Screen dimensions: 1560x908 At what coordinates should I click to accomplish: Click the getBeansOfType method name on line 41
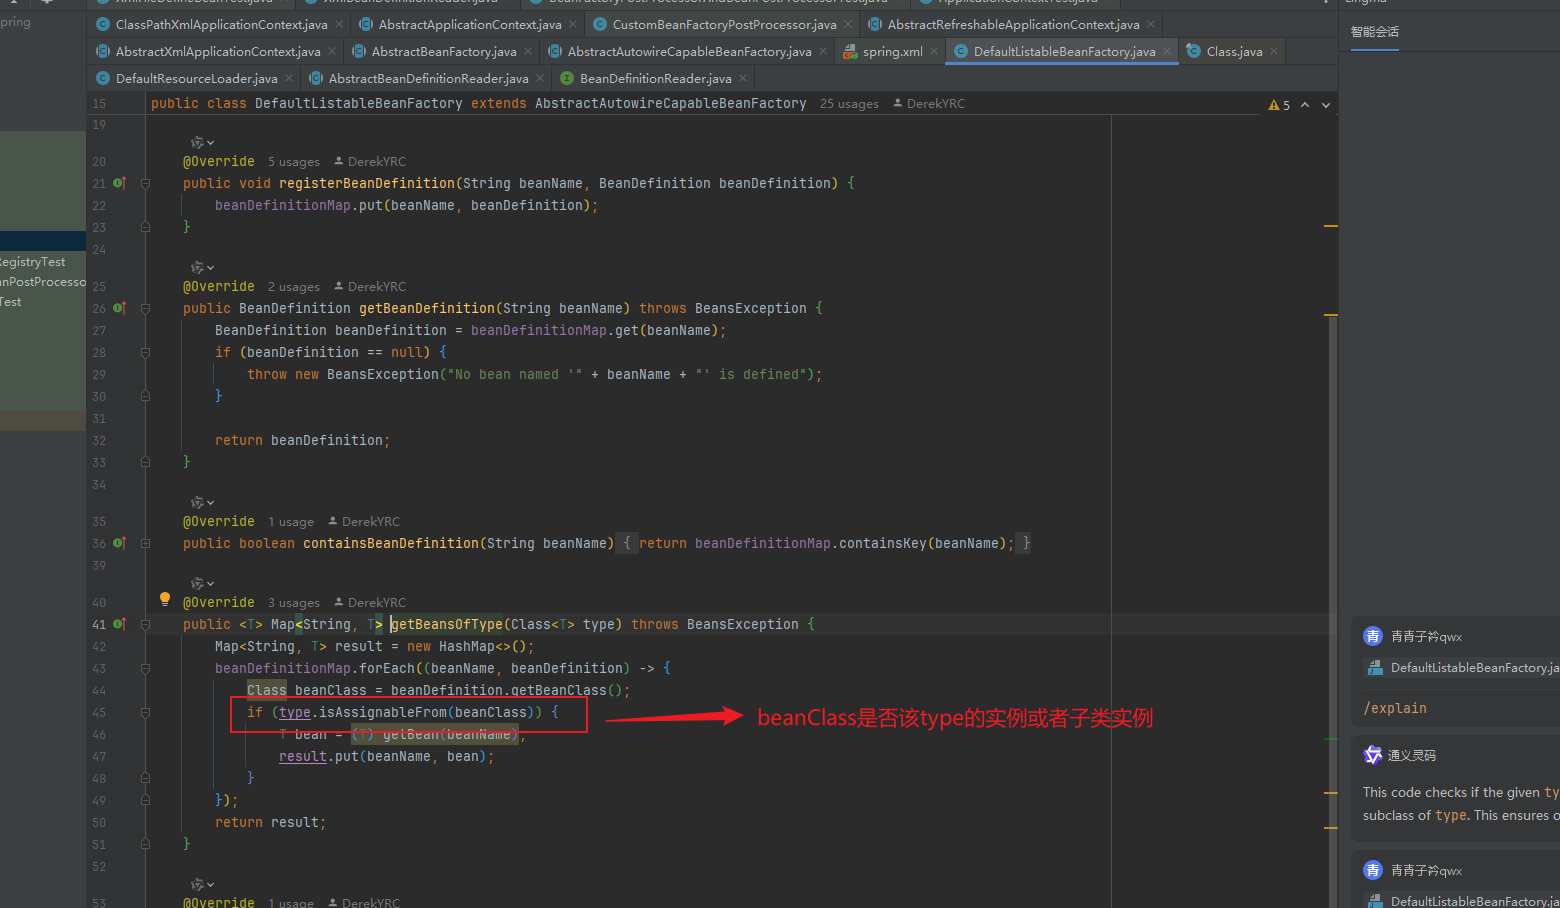(x=447, y=624)
